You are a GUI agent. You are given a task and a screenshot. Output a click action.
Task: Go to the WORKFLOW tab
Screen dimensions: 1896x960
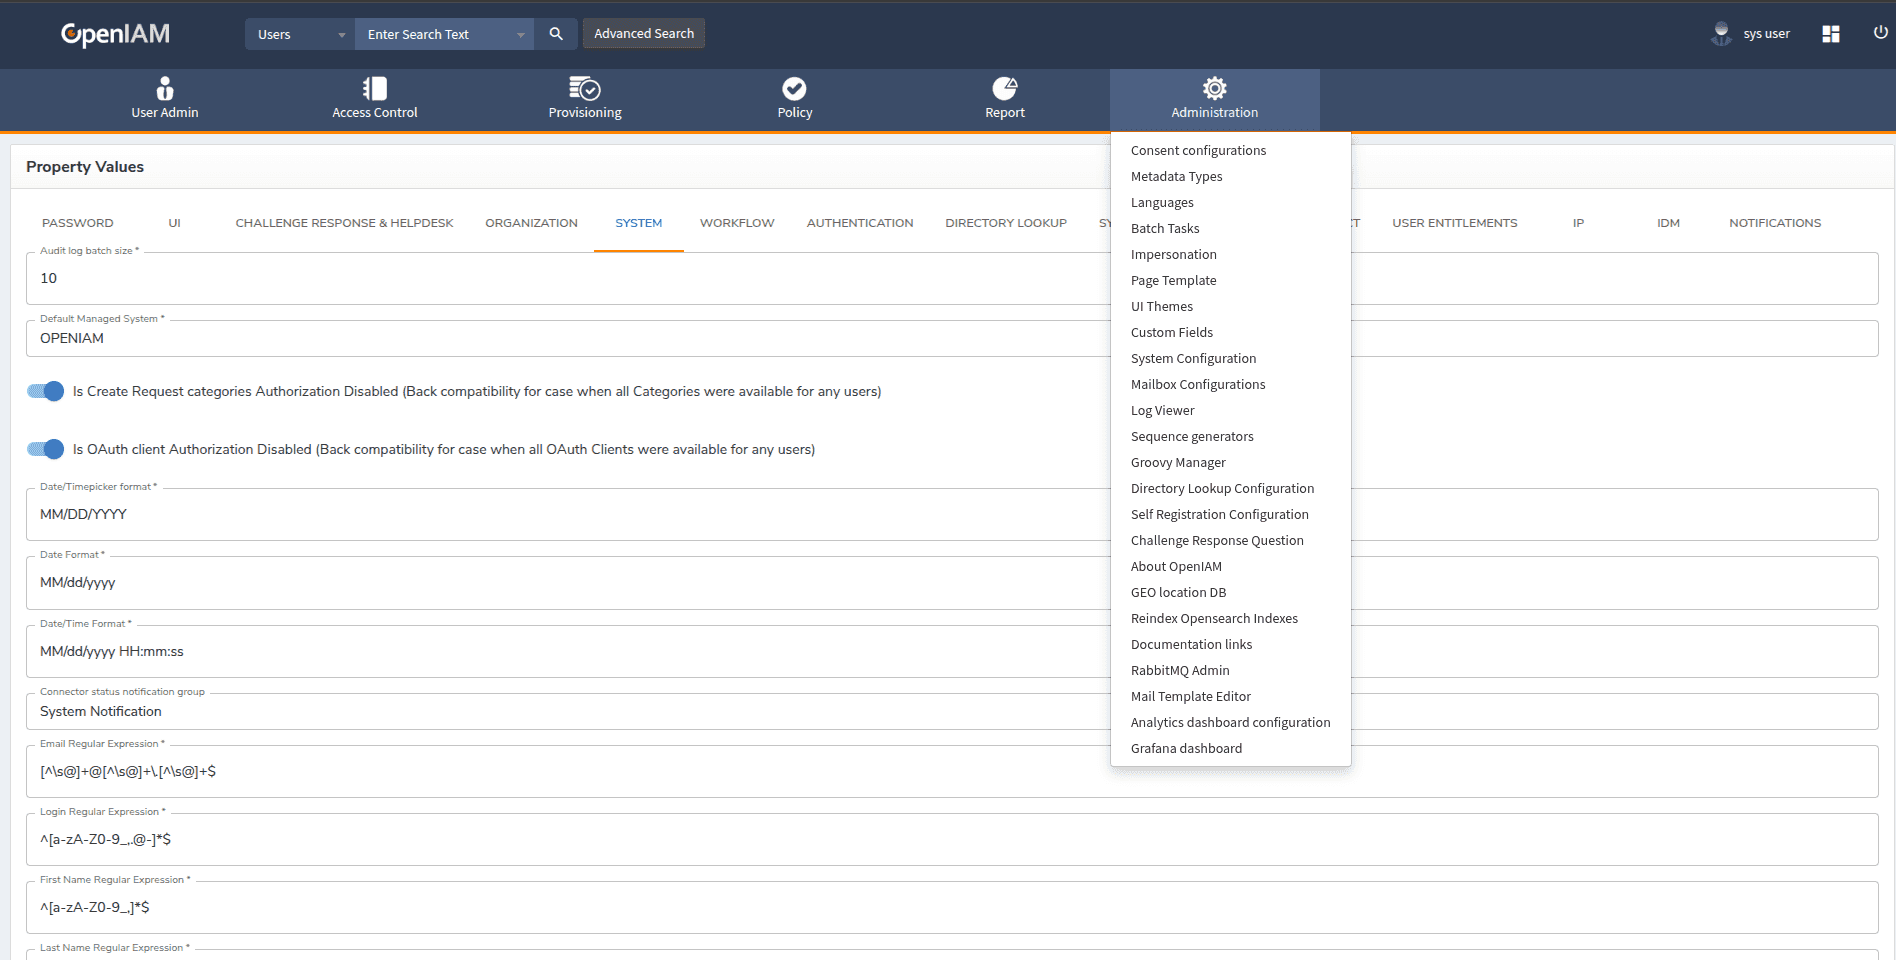737,223
